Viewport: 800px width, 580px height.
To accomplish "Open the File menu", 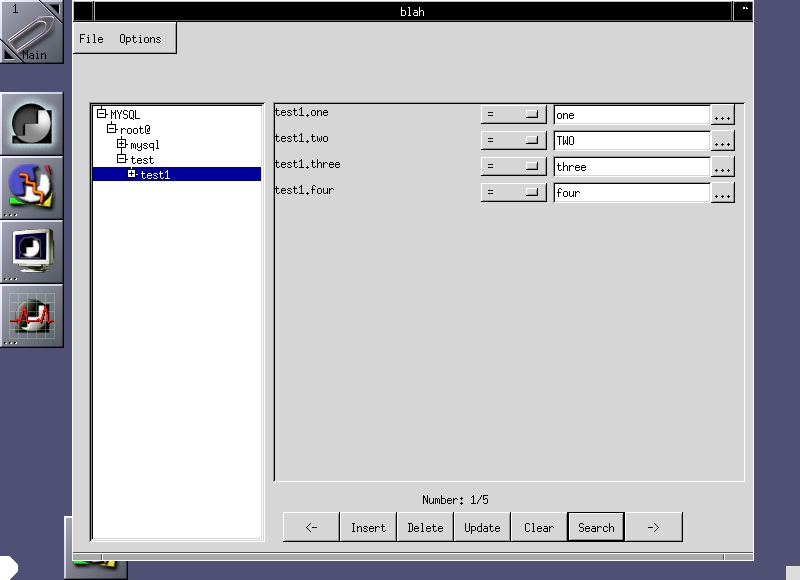I will (91, 39).
